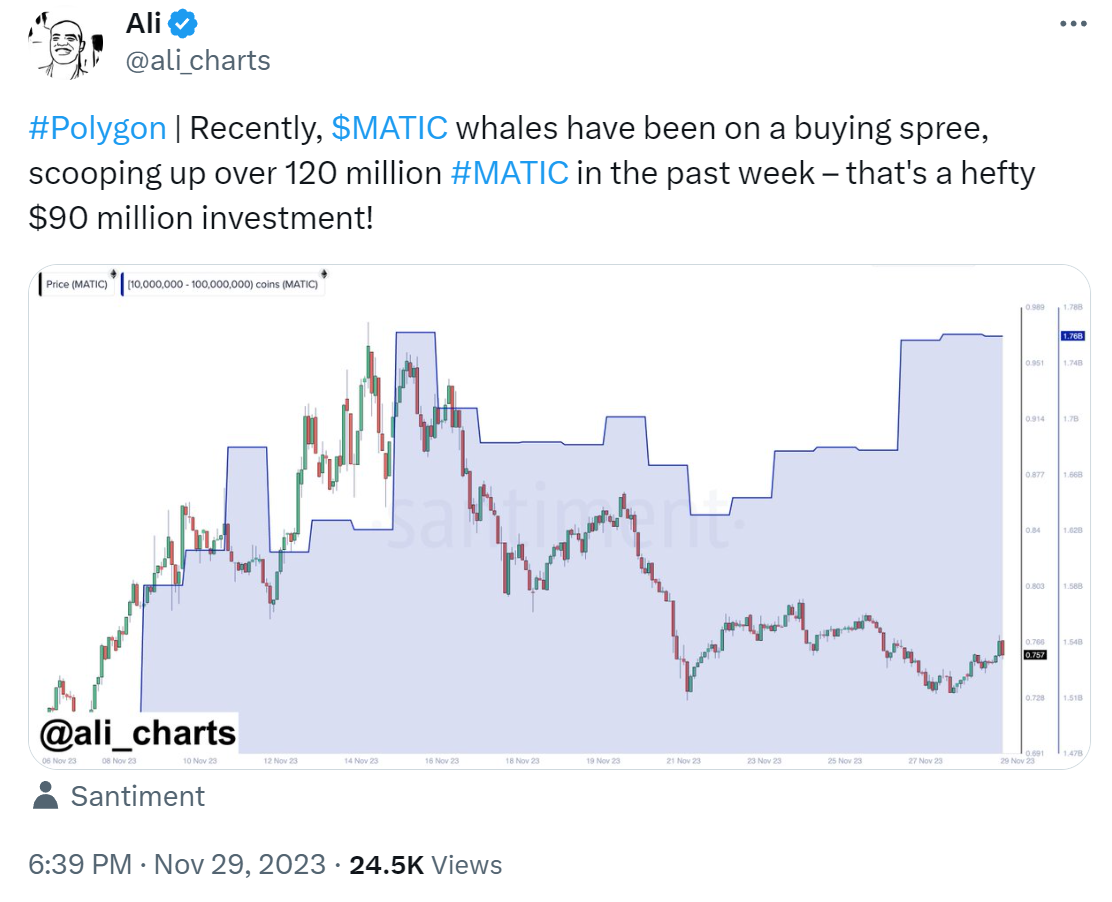Click the 24.5K Views count
1112x902 pixels.
(x=426, y=864)
